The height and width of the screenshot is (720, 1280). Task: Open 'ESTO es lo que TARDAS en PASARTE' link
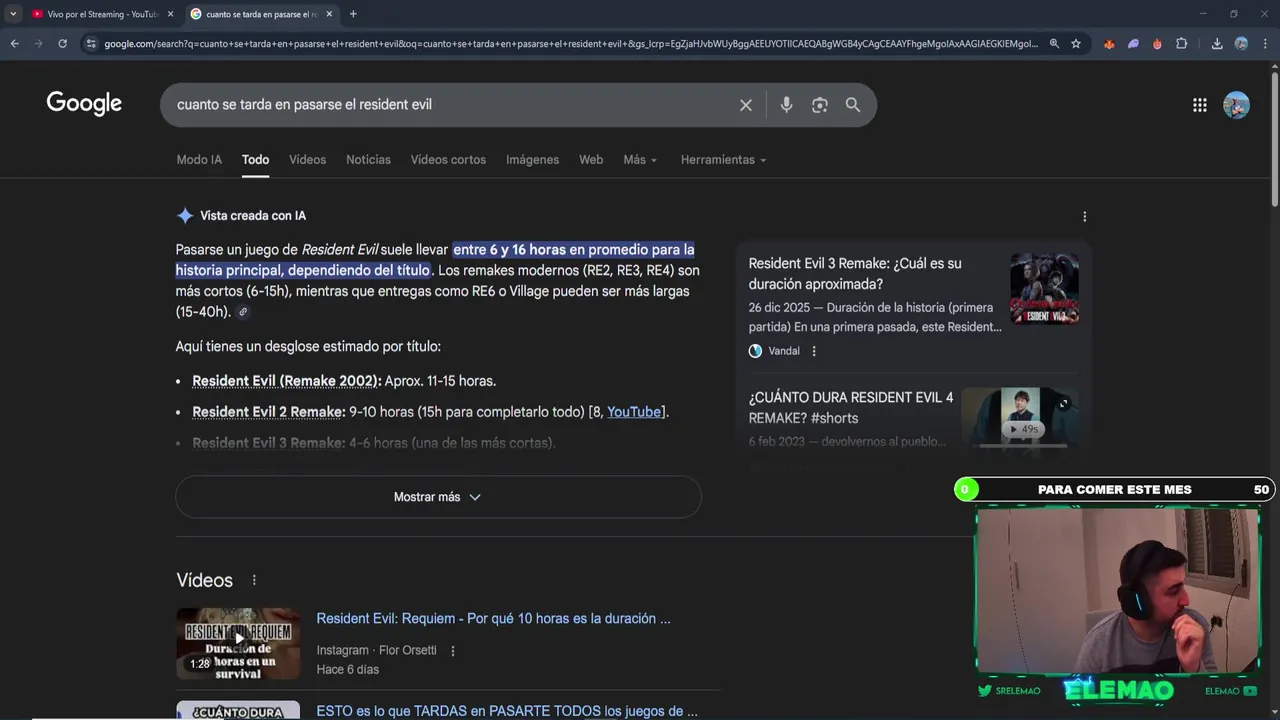[x=507, y=711]
